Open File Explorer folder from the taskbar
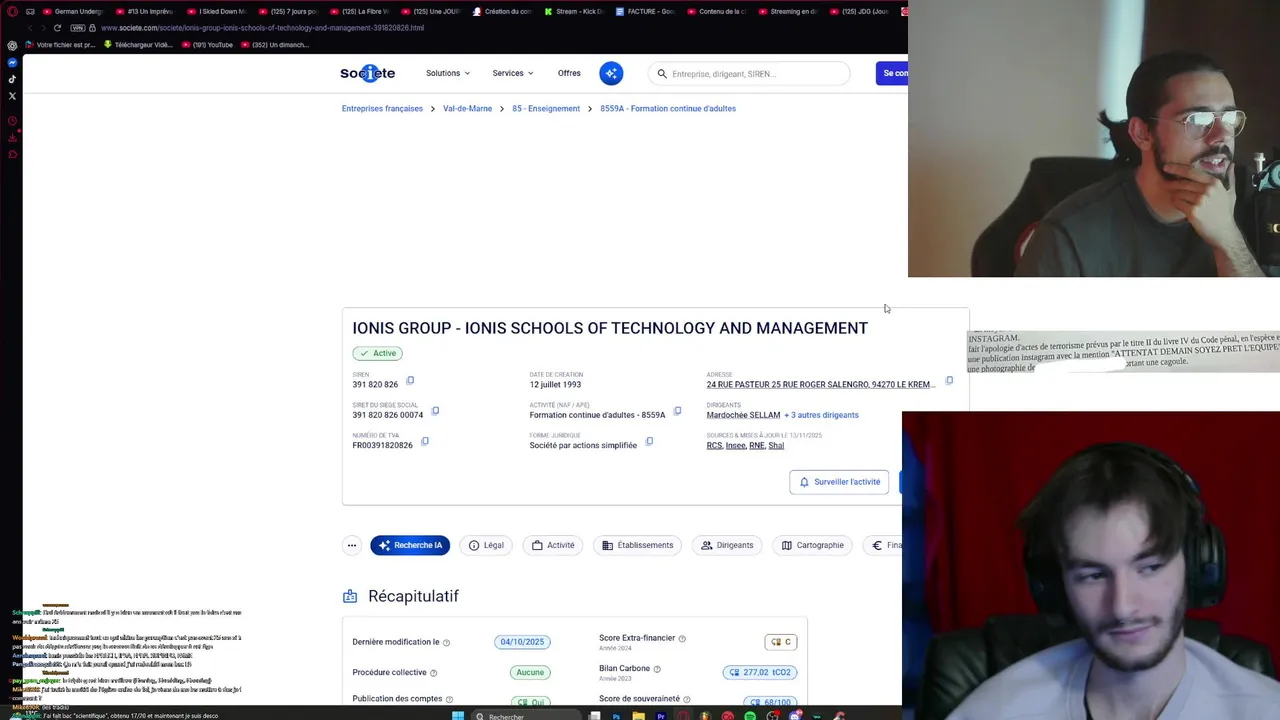Screen dimensions: 1280x720 coord(638,716)
